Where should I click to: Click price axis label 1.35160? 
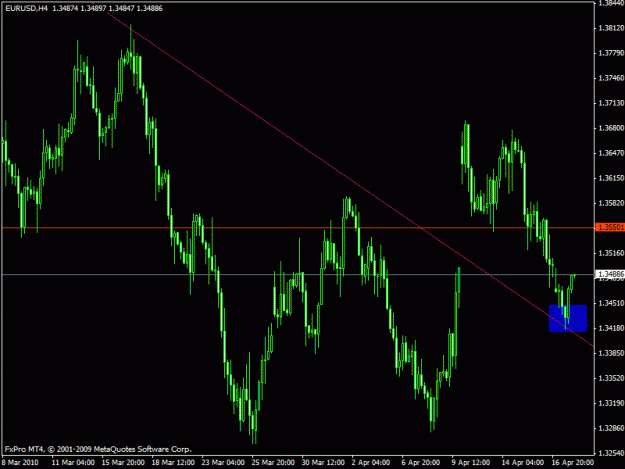tap(611, 253)
